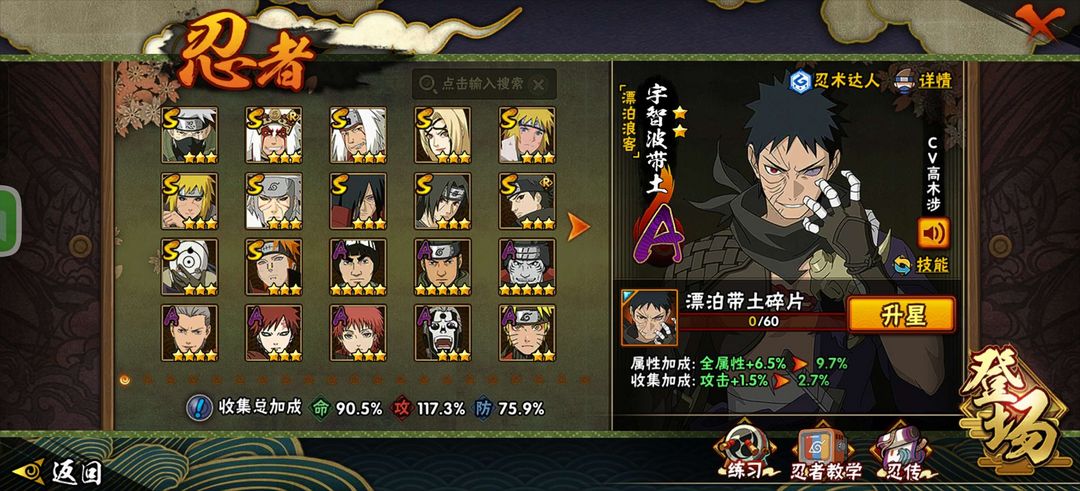This screenshot has width=1080, height=491.
Task: Select the first page indicator dot
Action: [x=125, y=379]
